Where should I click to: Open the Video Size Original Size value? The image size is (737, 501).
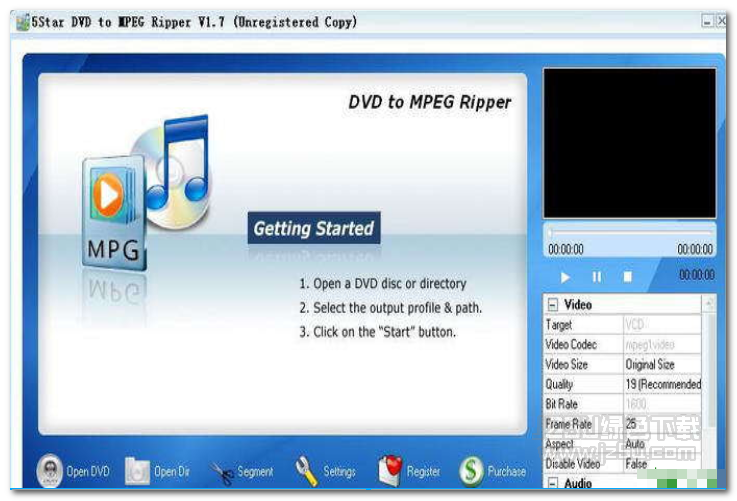click(662, 364)
